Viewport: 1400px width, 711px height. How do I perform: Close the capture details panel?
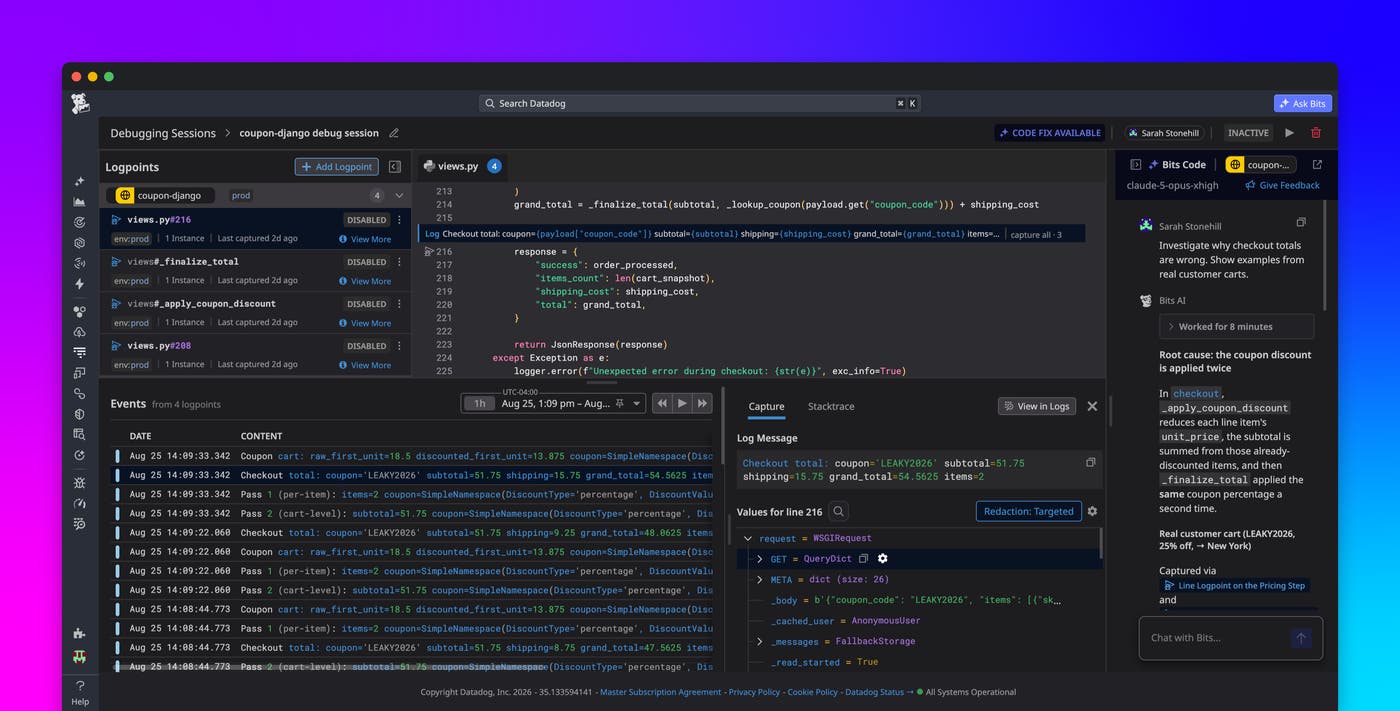click(1092, 406)
